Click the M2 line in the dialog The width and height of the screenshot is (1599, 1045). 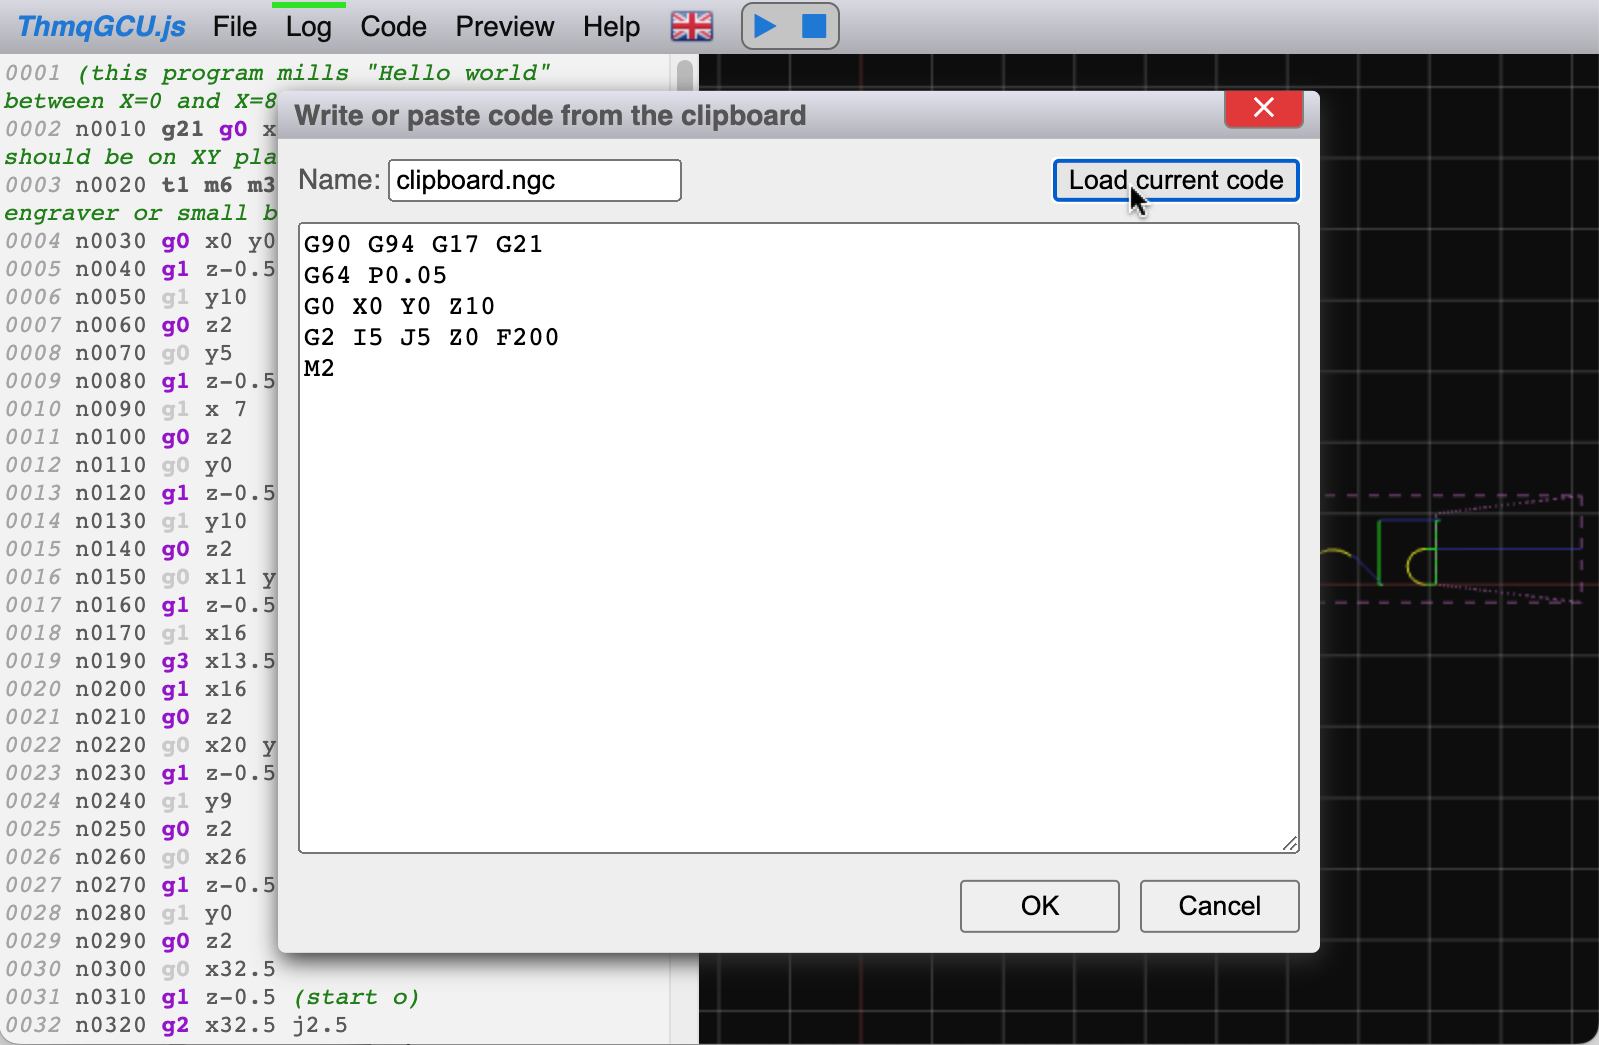(320, 369)
